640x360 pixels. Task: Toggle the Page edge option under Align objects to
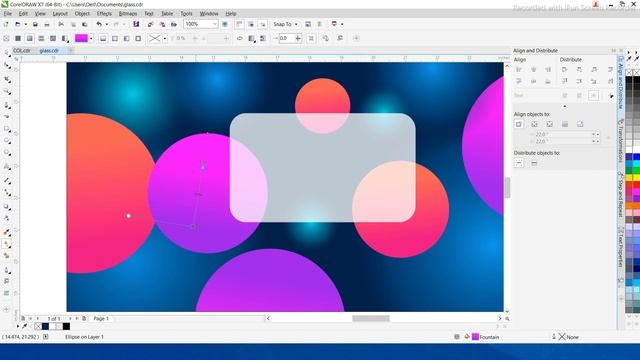[x=534, y=124]
